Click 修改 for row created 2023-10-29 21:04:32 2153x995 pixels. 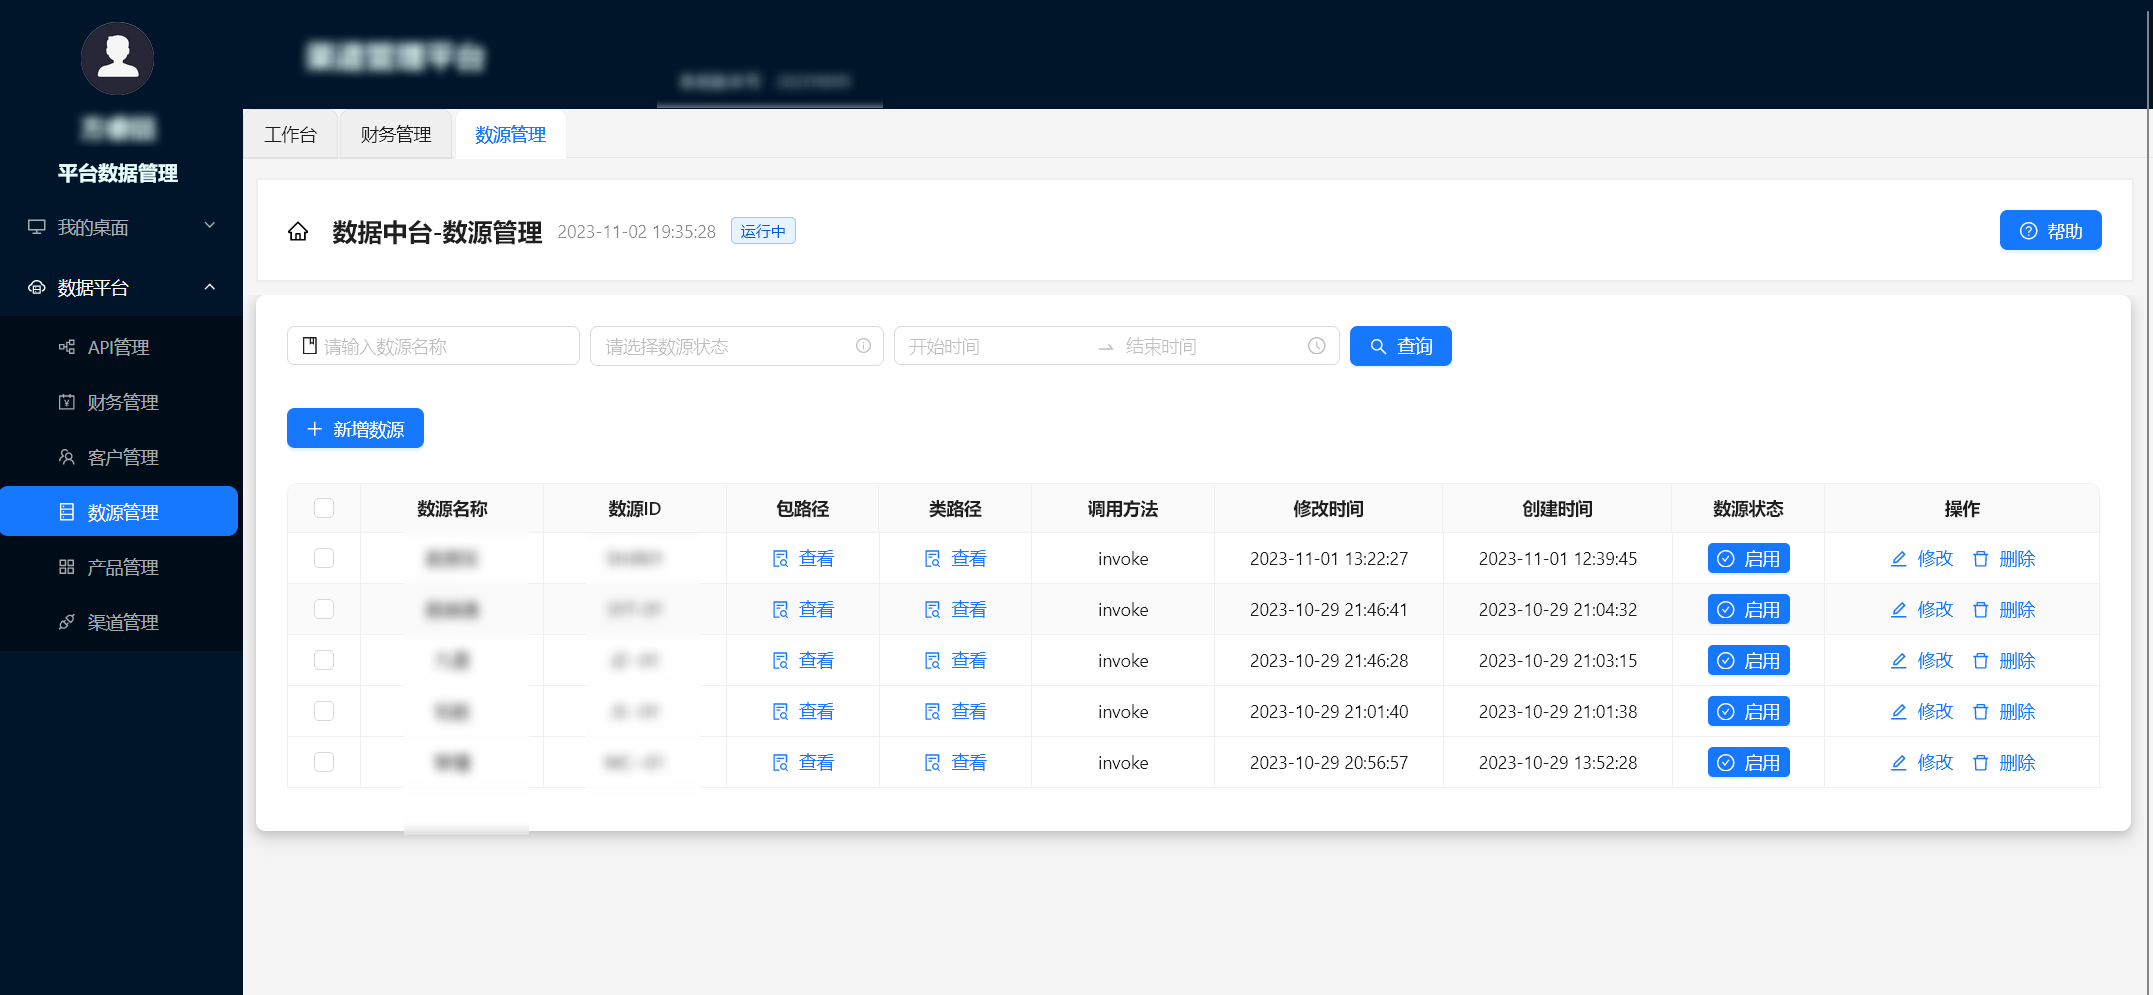tap(1922, 609)
